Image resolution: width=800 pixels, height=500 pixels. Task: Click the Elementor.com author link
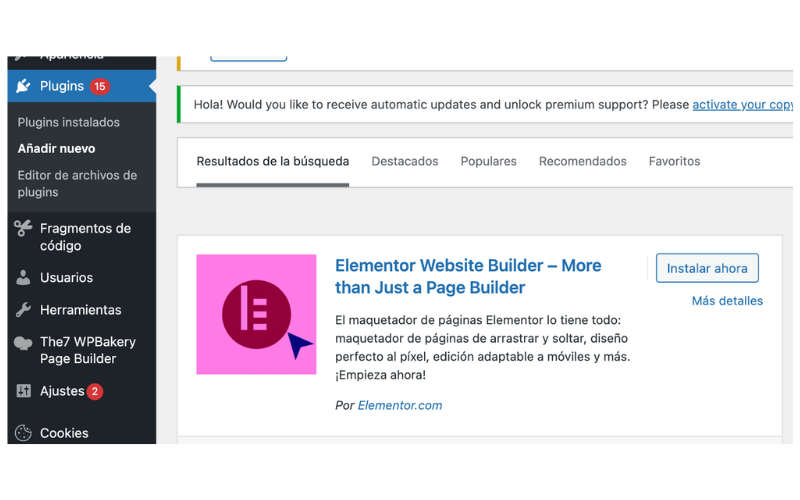tap(400, 405)
